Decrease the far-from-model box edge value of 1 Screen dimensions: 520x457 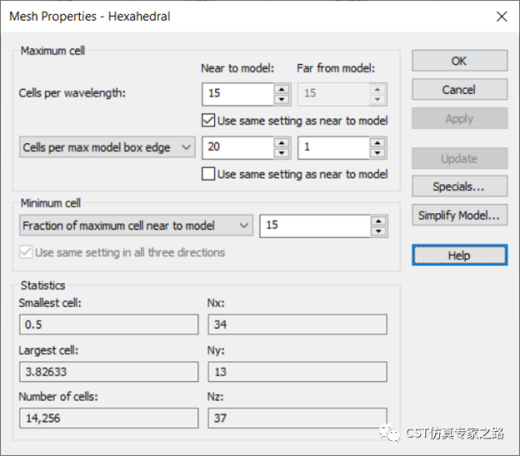click(378, 153)
